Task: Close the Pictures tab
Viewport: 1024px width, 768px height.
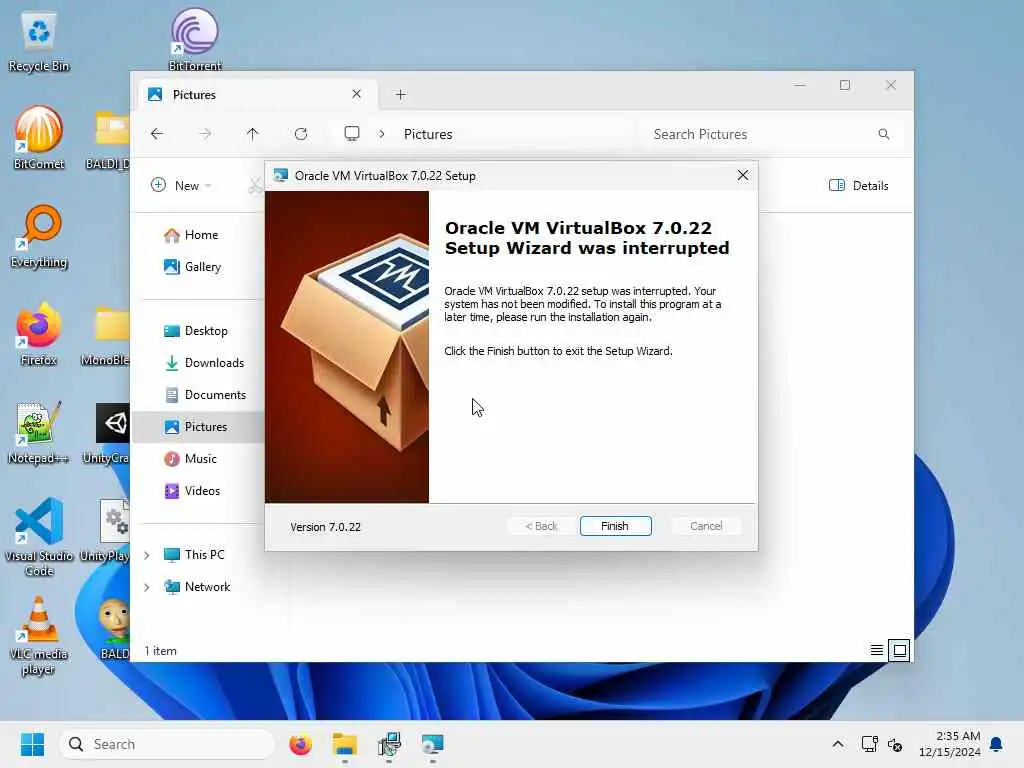Action: pos(357,94)
